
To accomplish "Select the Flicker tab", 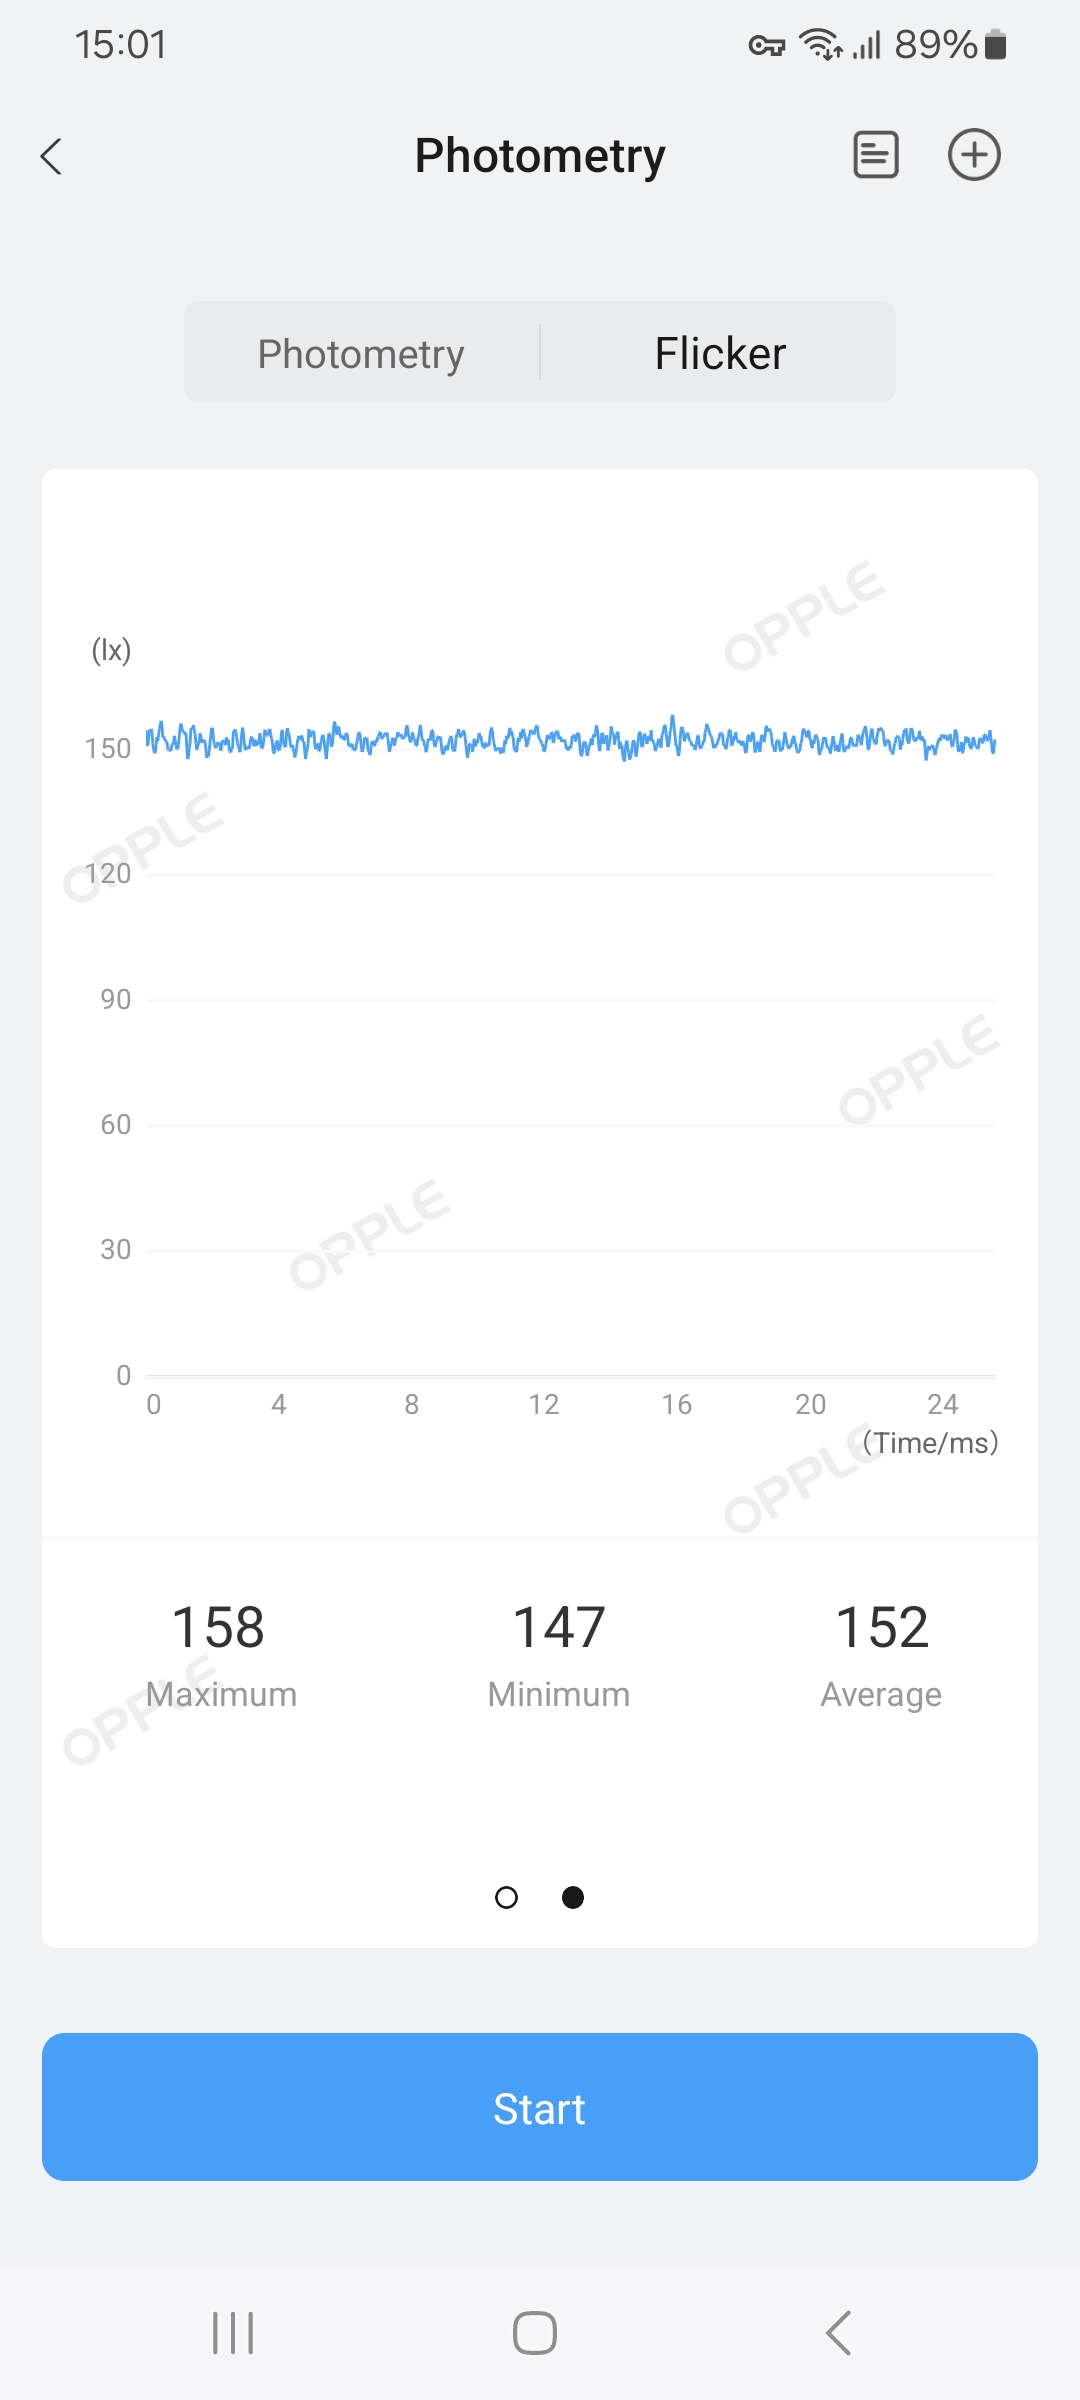I will (720, 353).
